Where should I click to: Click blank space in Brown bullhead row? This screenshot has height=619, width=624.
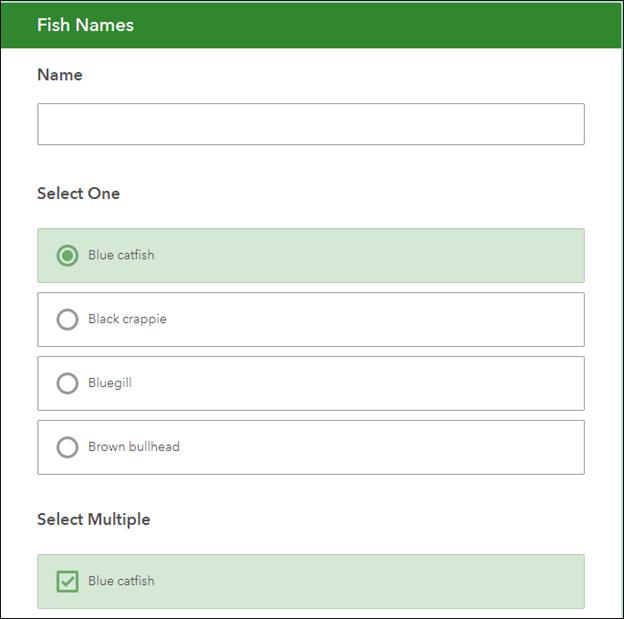click(x=400, y=447)
